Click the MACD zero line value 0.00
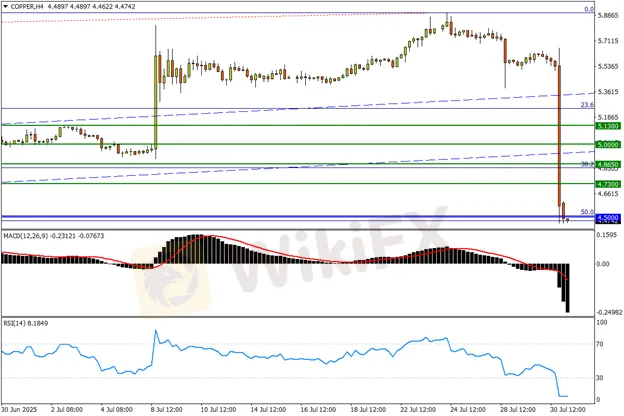The width and height of the screenshot is (624, 416). point(603,264)
